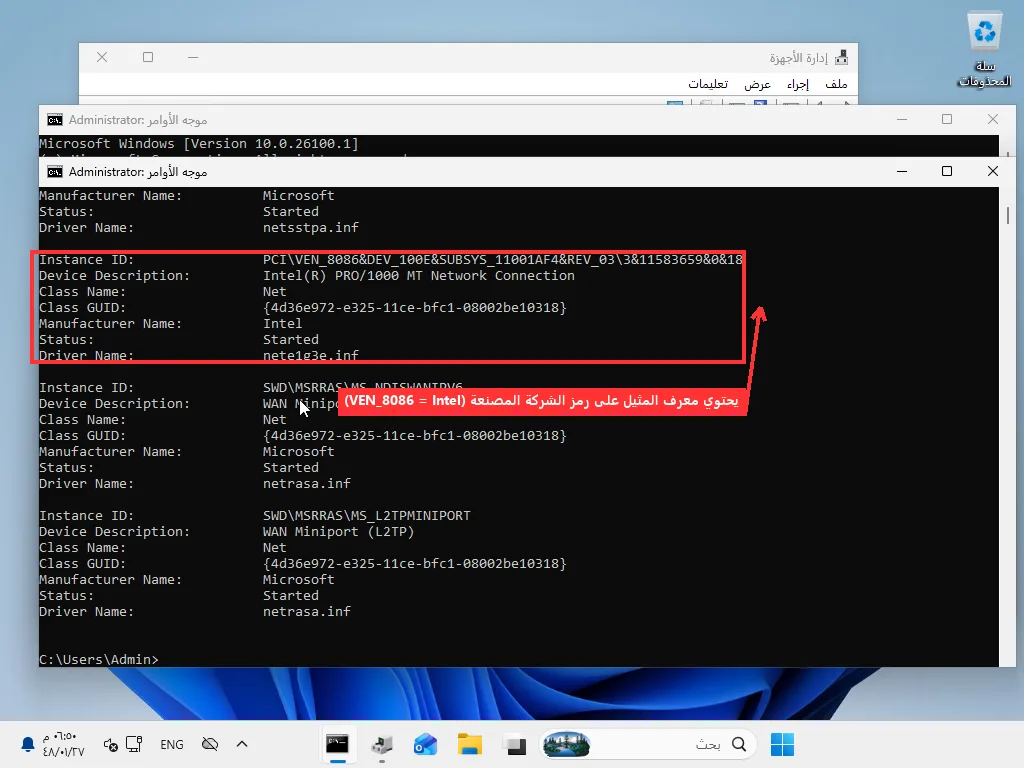This screenshot has width=1024, height=768.
Task: Click the manufacturer name Intel
Action: point(282,324)
